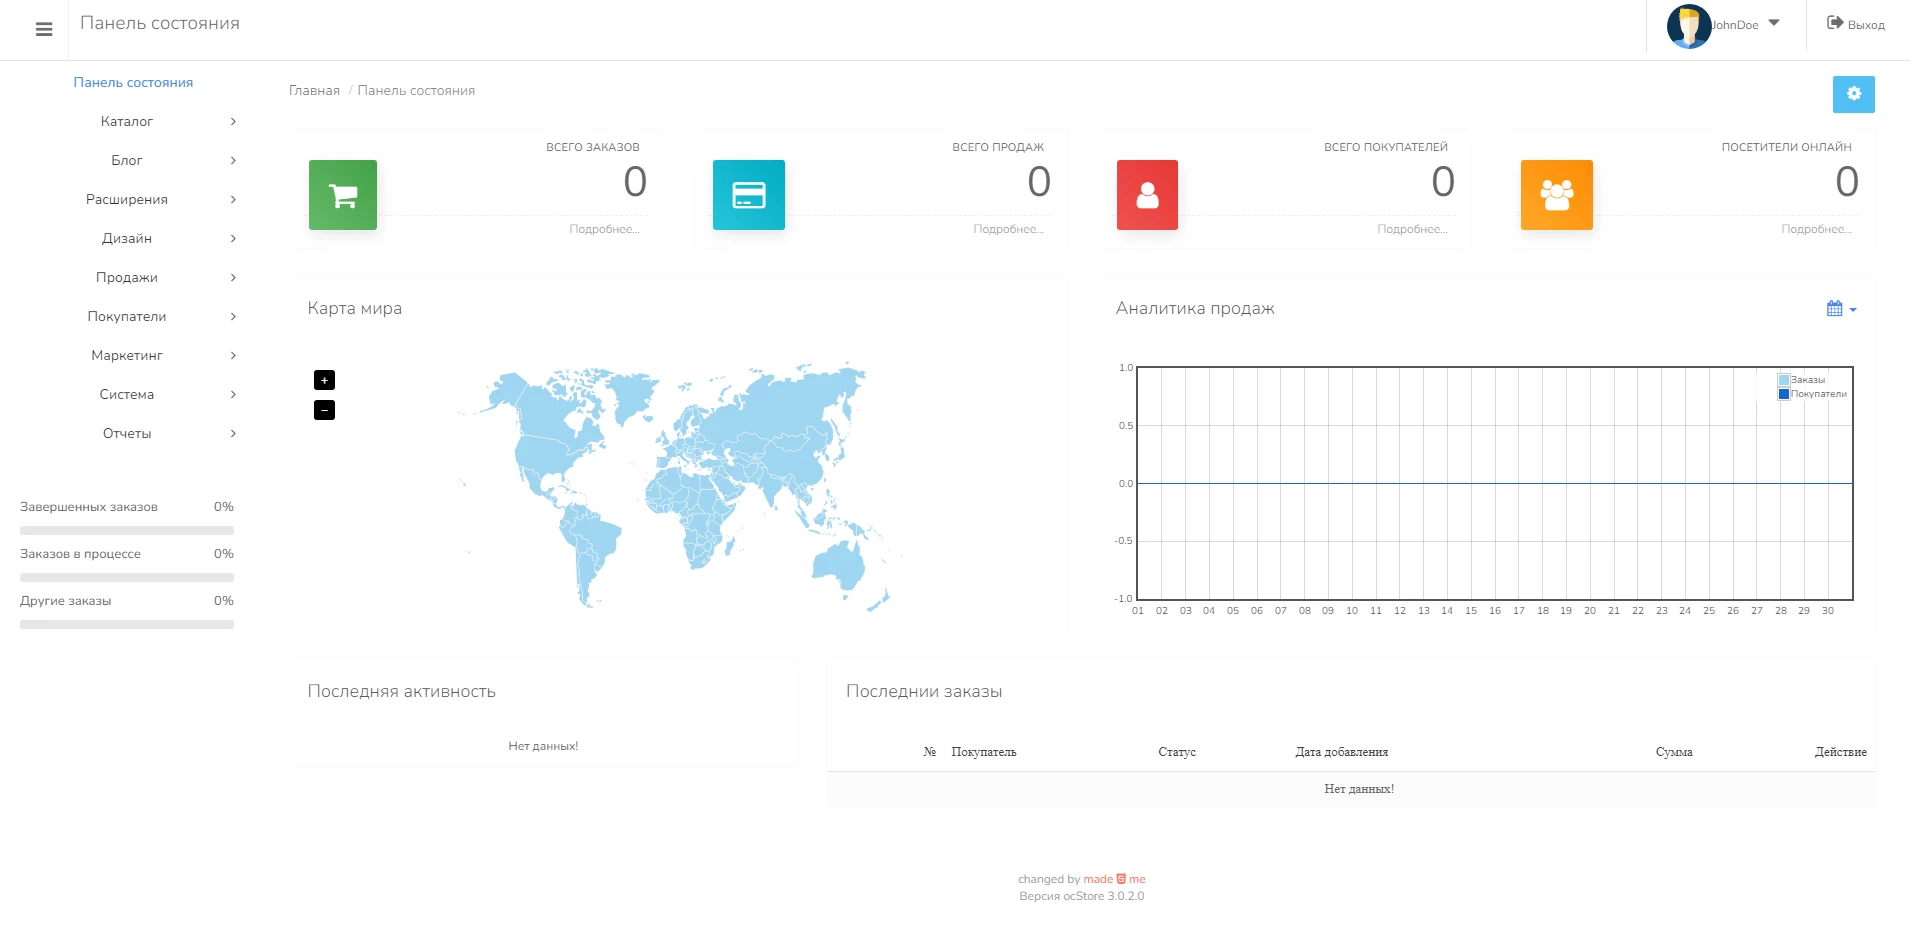
Task: Open the Каталог menu item
Action: point(127,121)
